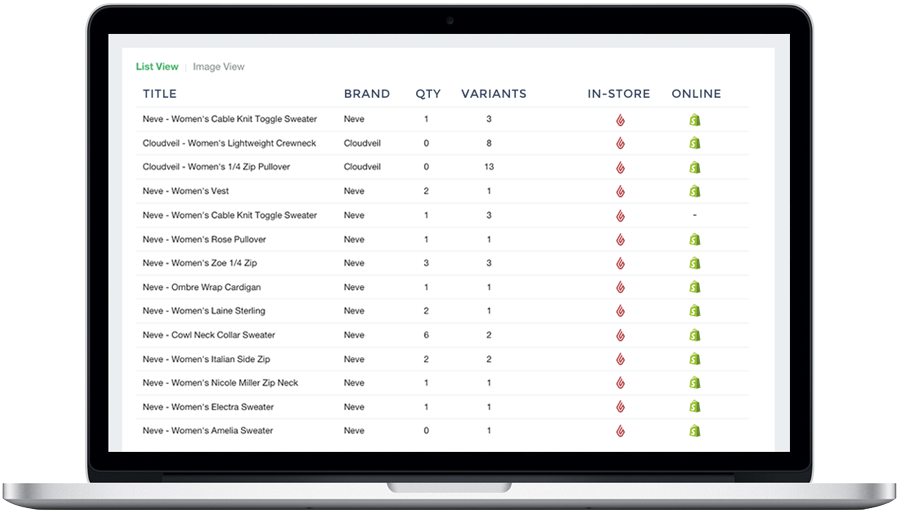
Task: Sort by the BRAND column header
Action: pyautogui.click(x=367, y=94)
